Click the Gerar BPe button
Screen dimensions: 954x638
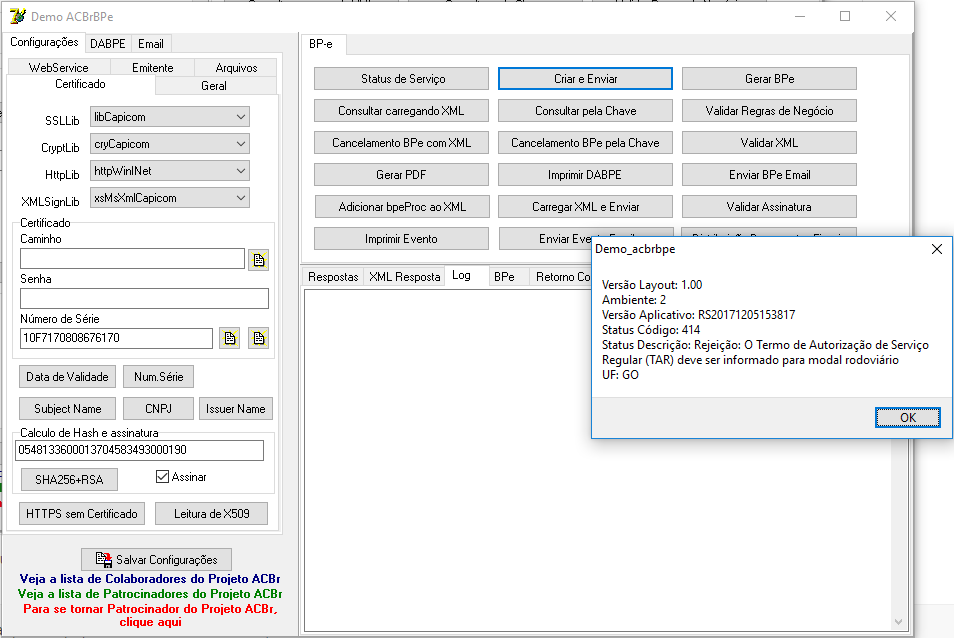coord(769,78)
